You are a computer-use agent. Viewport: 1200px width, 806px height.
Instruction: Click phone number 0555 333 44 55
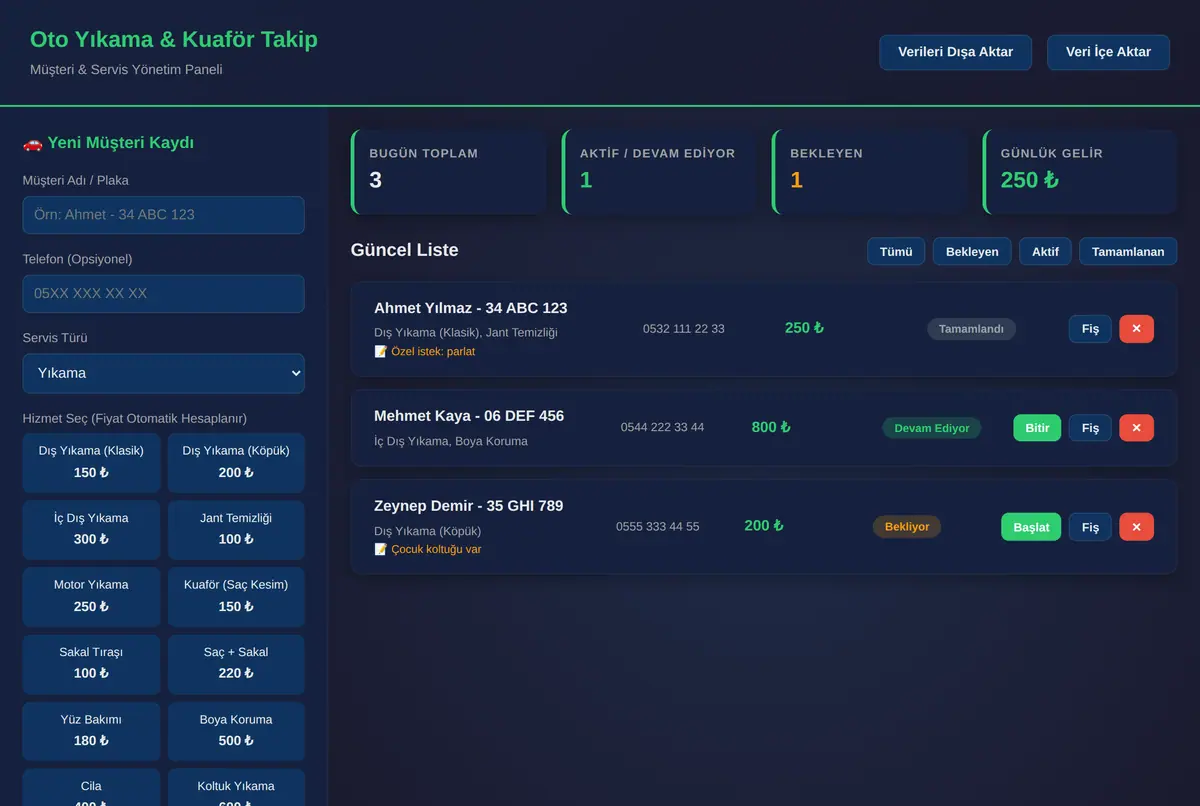point(658,526)
